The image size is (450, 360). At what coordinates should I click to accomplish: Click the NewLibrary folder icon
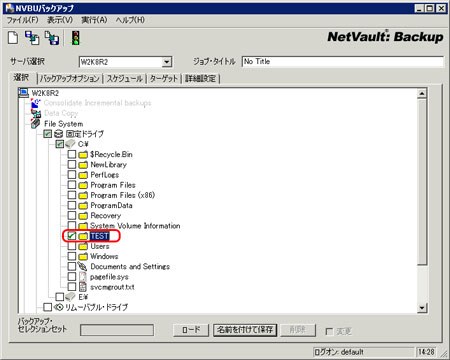pyautogui.click(x=83, y=165)
